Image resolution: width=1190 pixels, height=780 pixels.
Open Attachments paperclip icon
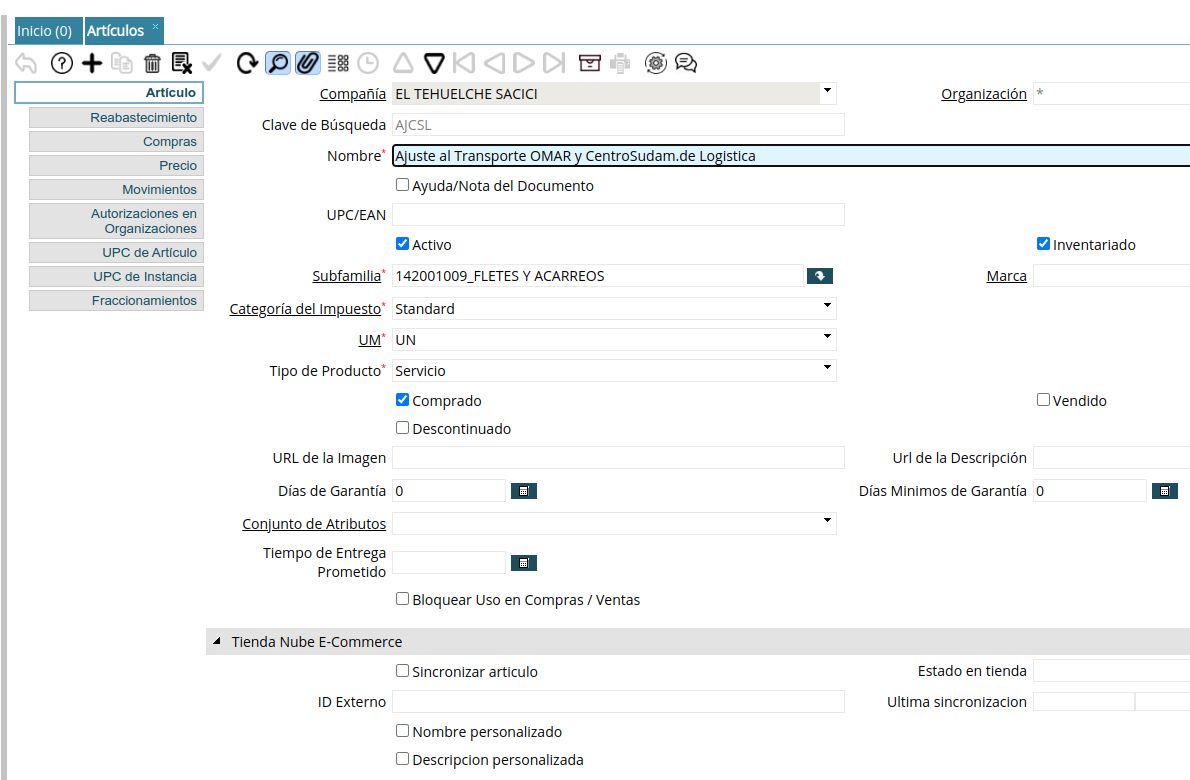[x=307, y=63]
